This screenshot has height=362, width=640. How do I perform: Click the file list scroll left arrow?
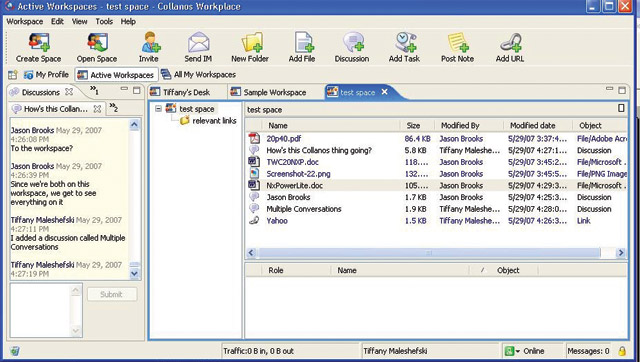[x=251, y=253]
